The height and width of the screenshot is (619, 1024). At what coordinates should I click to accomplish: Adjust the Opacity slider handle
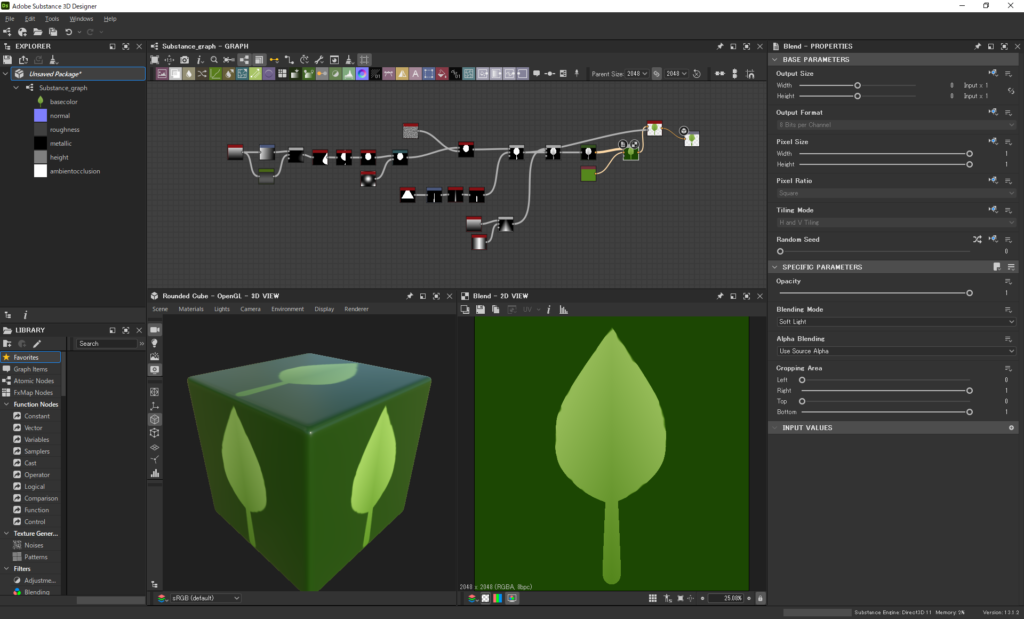[x=969, y=293]
